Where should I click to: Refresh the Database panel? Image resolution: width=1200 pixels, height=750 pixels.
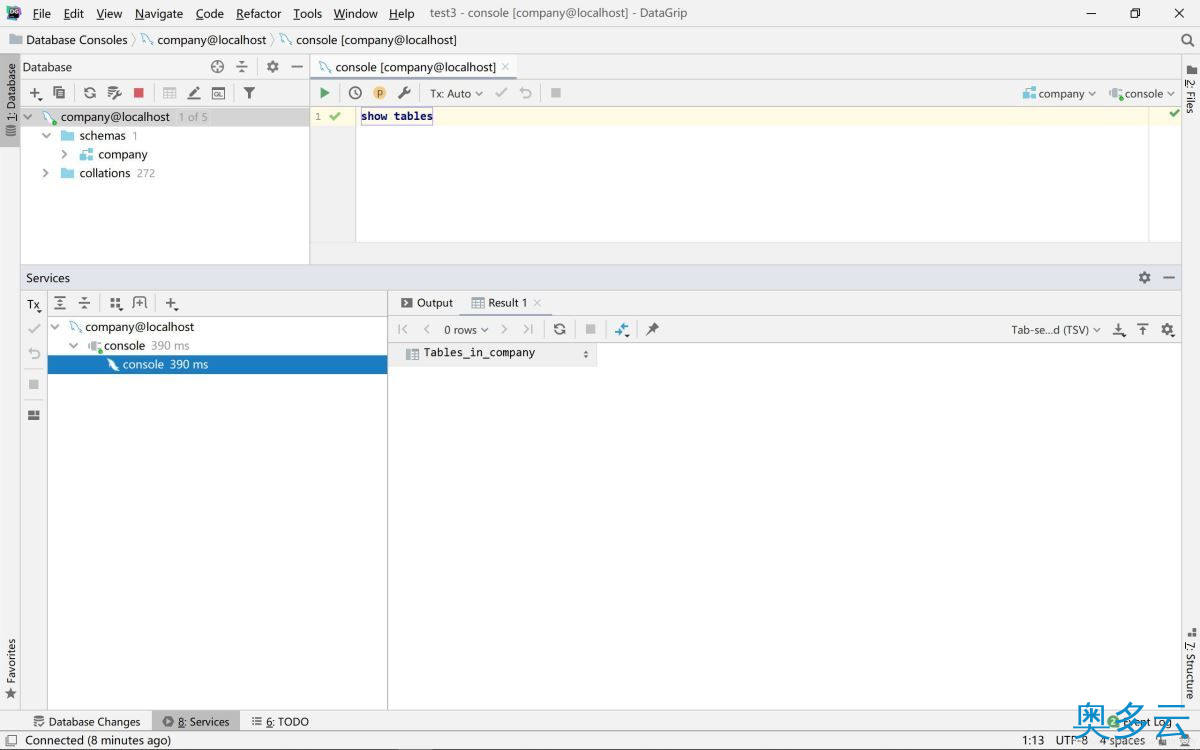tap(90, 93)
